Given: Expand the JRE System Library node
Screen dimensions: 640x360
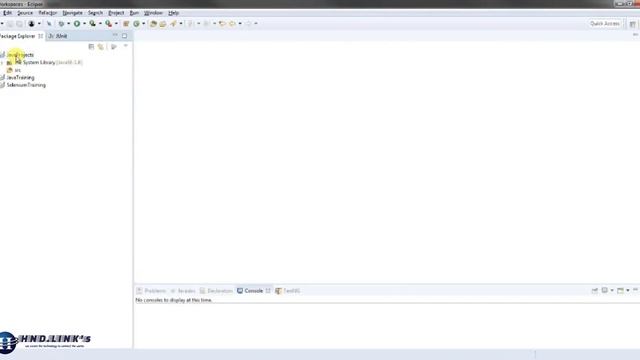Looking at the screenshot, I should pyautogui.click(x=2, y=63).
